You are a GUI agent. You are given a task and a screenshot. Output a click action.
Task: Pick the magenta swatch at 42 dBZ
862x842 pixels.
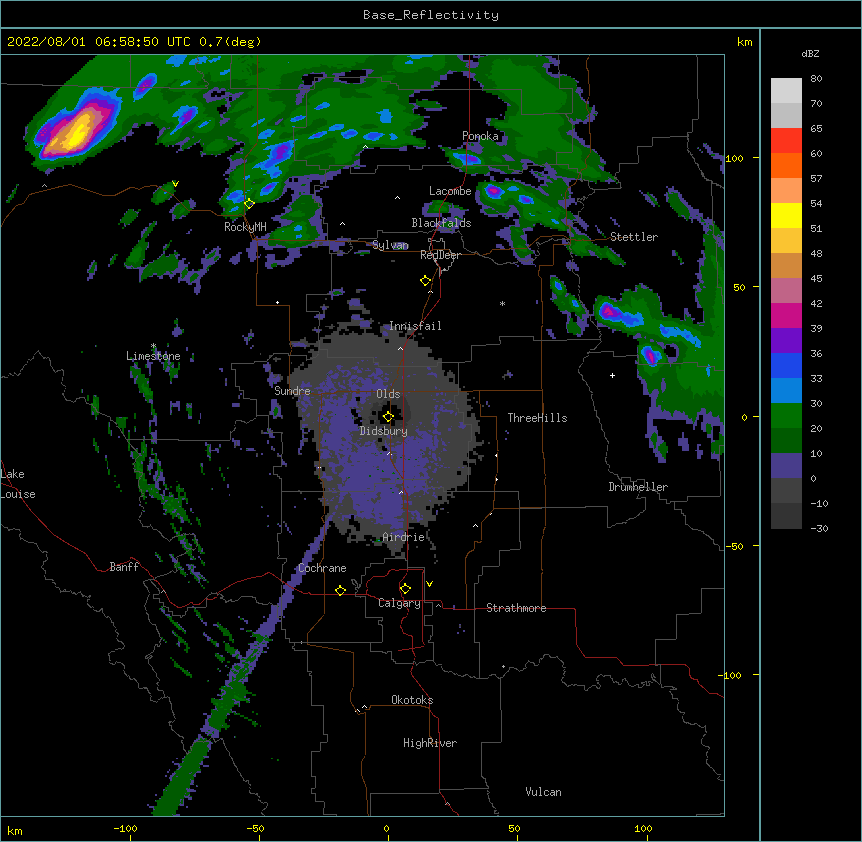786,315
